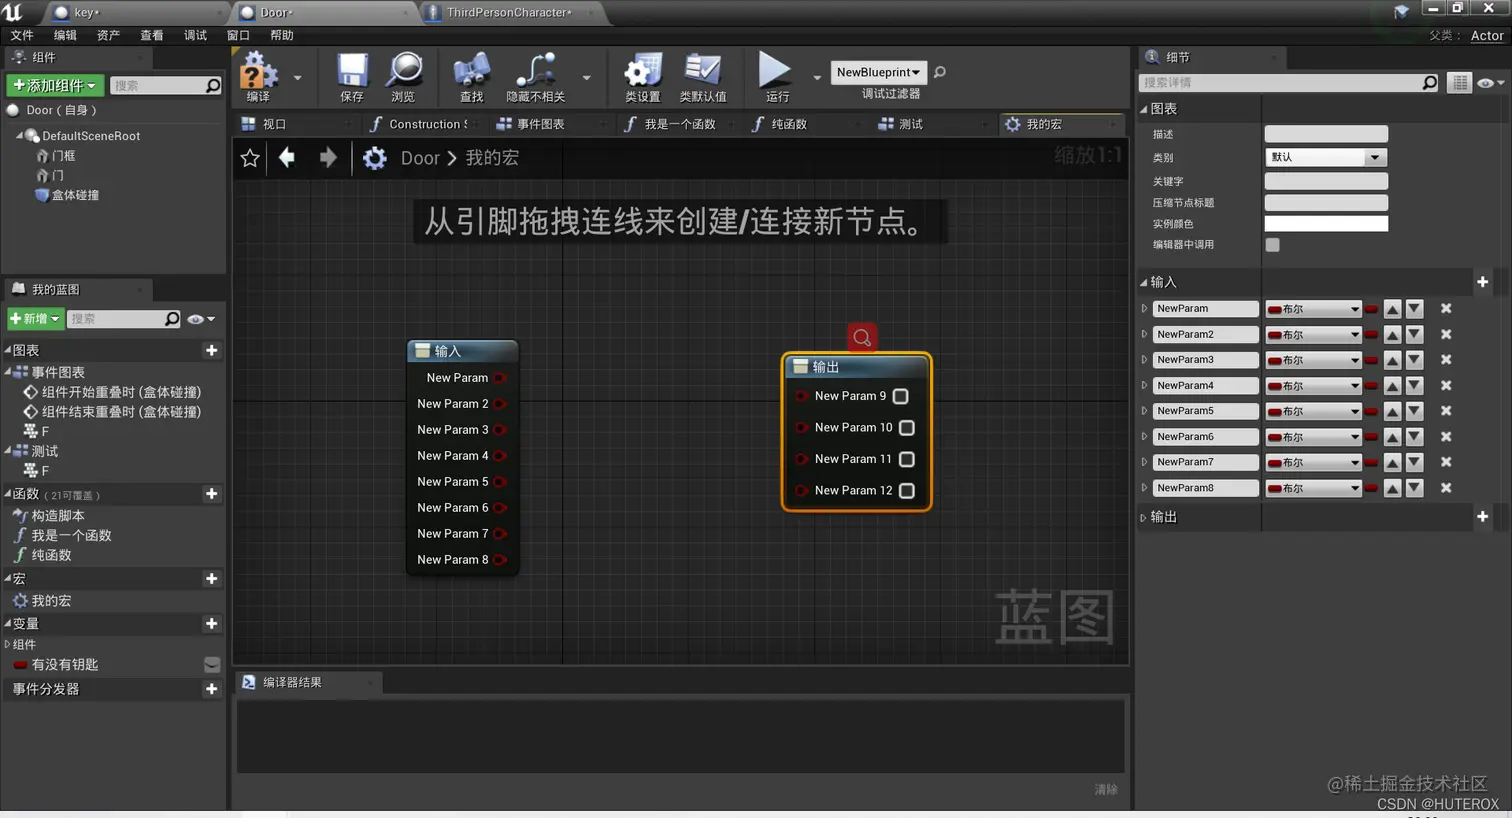Image resolution: width=1512 pixels, height=818 pixels.
Task: Click the search icon in details panel
Action: pos(1430,83)
